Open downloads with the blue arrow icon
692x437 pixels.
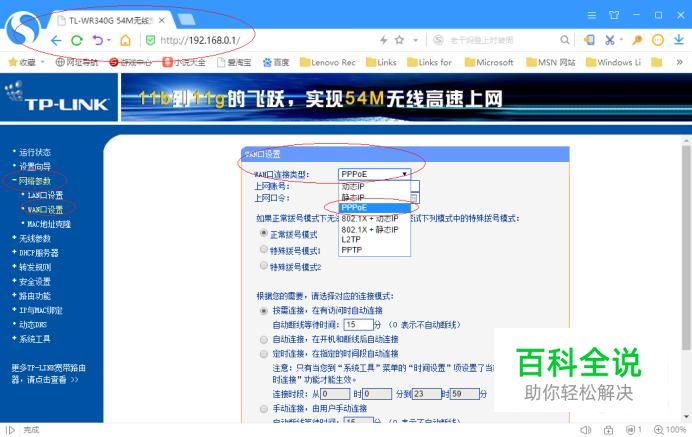679,40
